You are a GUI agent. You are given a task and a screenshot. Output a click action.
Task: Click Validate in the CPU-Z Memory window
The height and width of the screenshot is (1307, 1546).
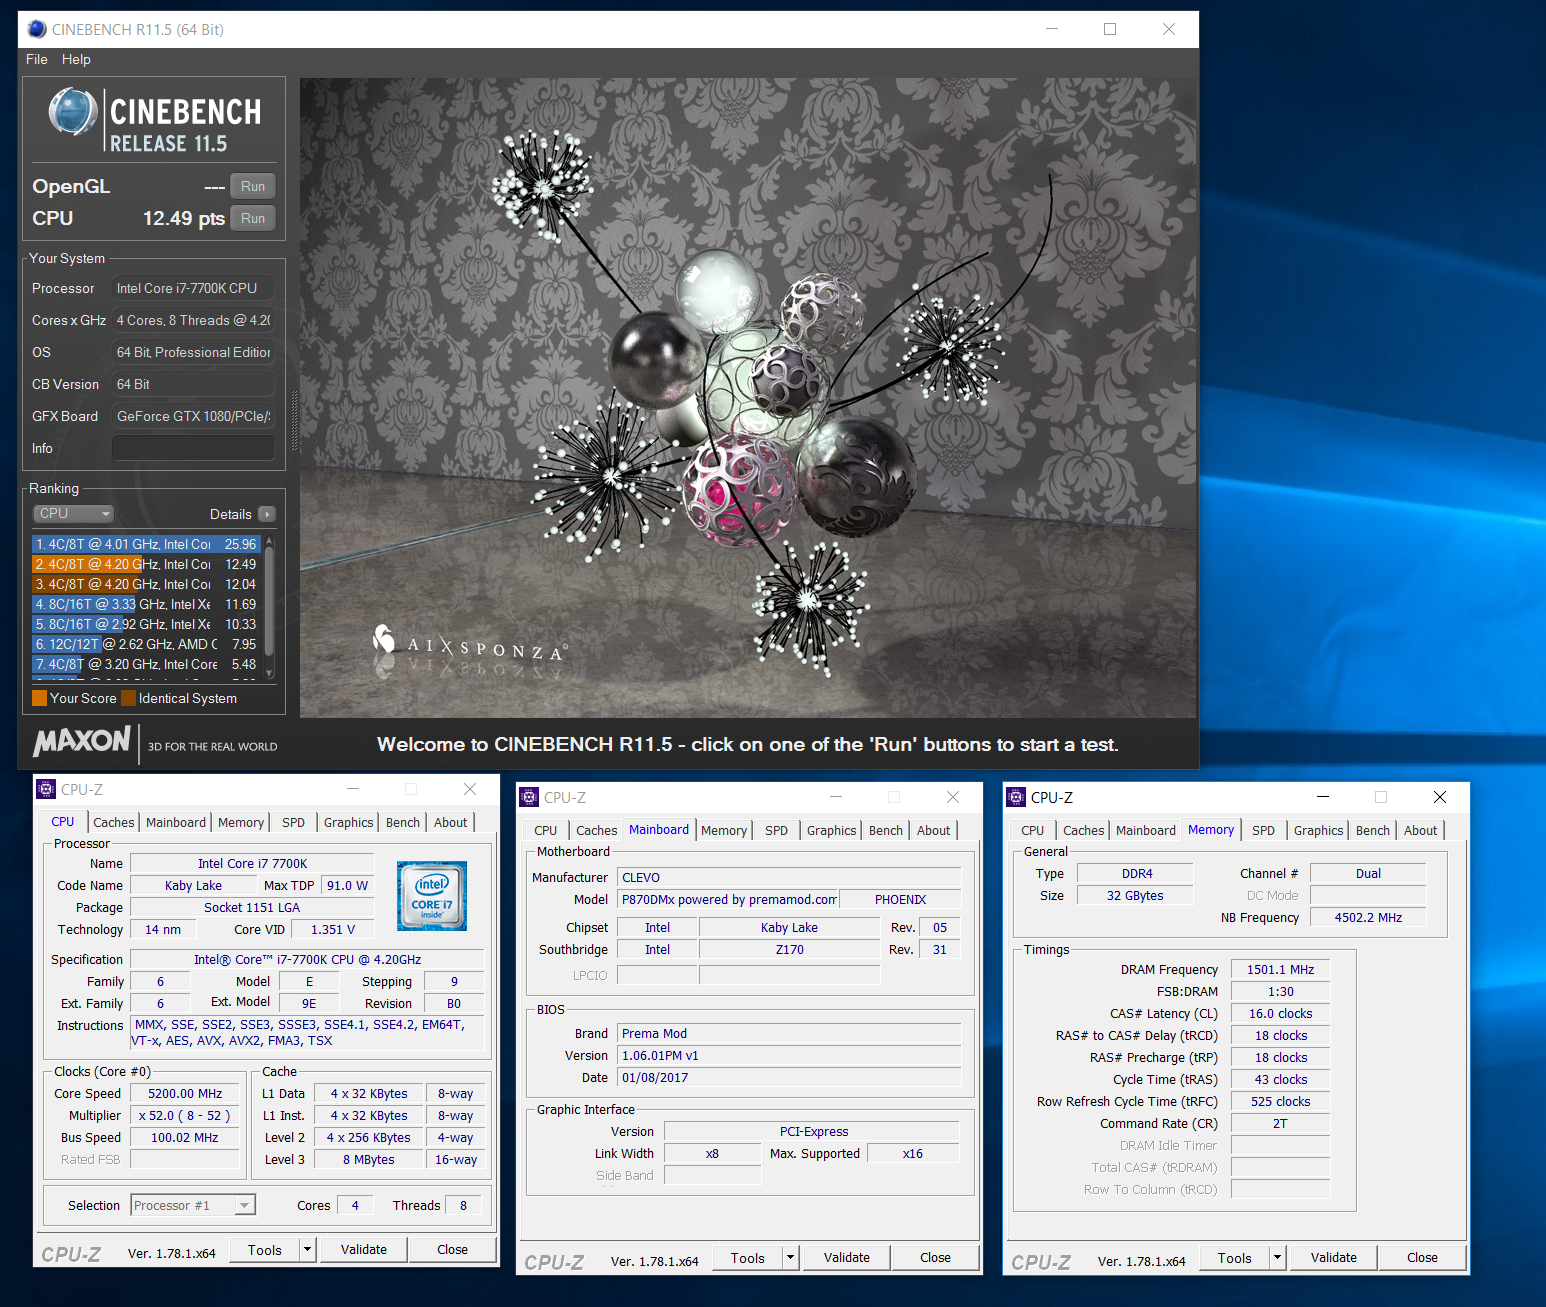[1334, 1257]
